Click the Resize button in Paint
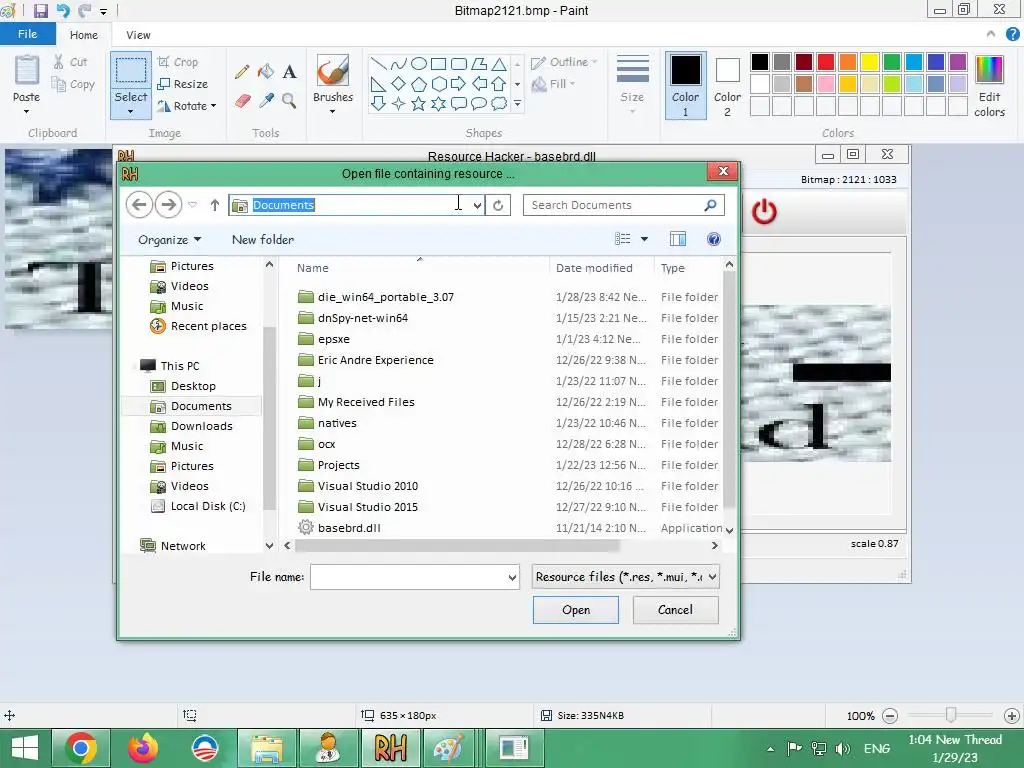This screenshot has width=1024, height=768. tap(183, 84)
